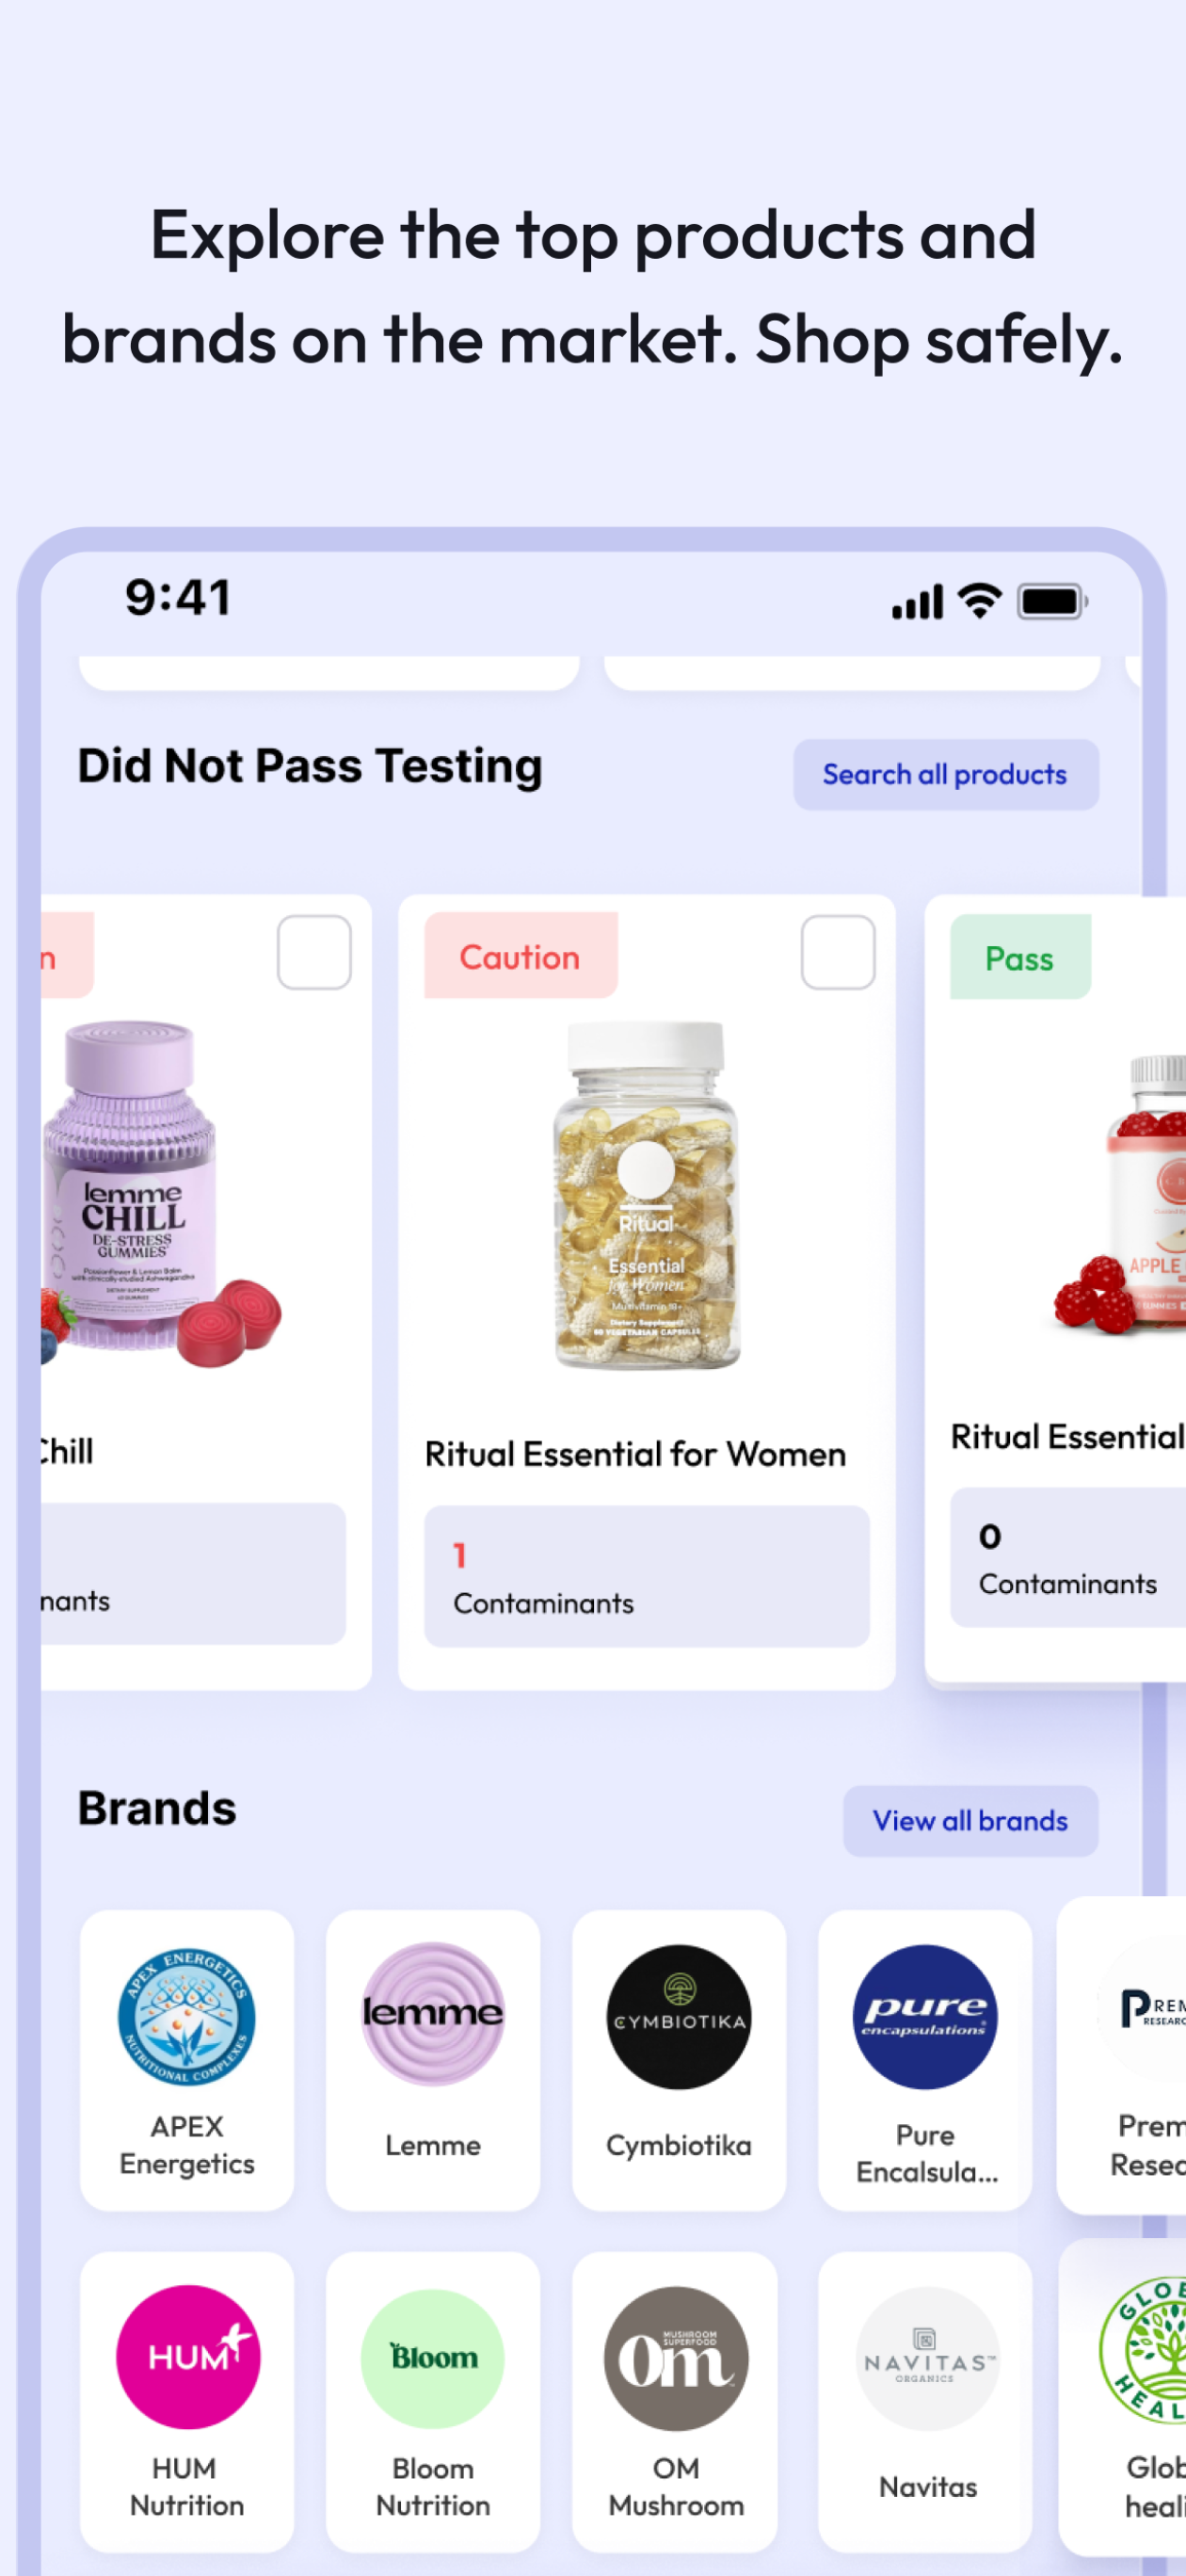Screen dimensions: 1186x2576
Task: Click Search all products button
Action: pos(946,775)
